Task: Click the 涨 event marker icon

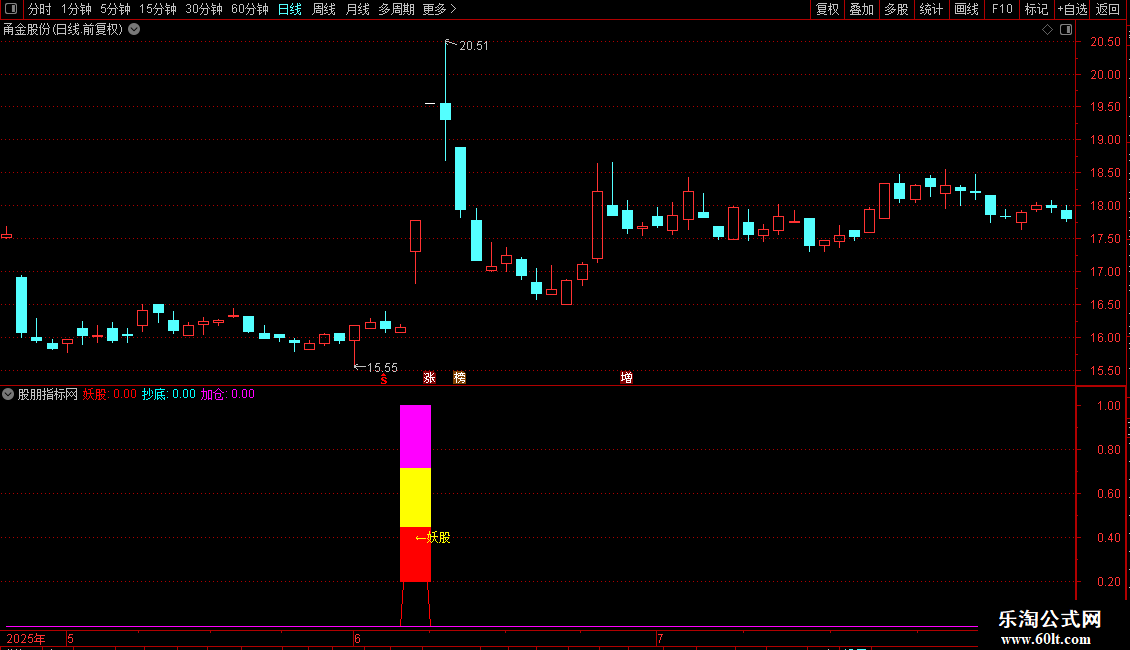Action: click(x=430, y=378)
